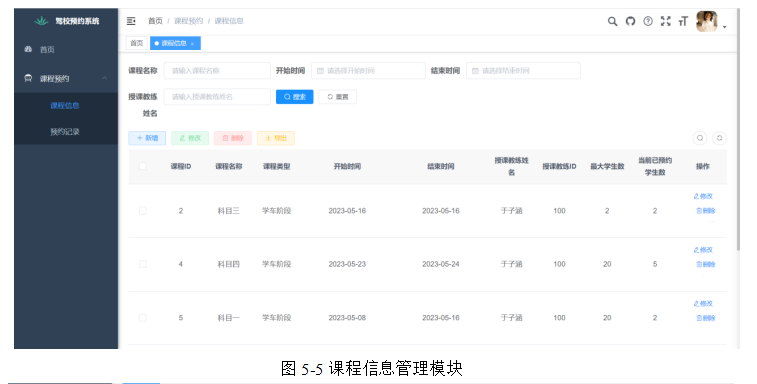The image size is (757, 384).
Task: Click the 课程ID column header
Action: coord(181,166)
